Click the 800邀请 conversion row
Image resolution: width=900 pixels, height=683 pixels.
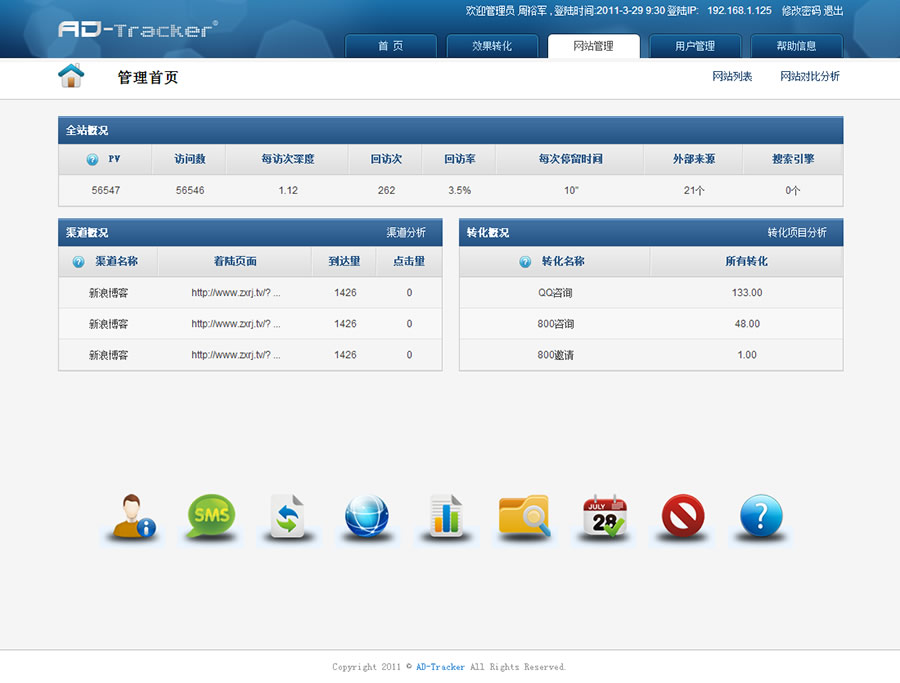tap(651, 355)
